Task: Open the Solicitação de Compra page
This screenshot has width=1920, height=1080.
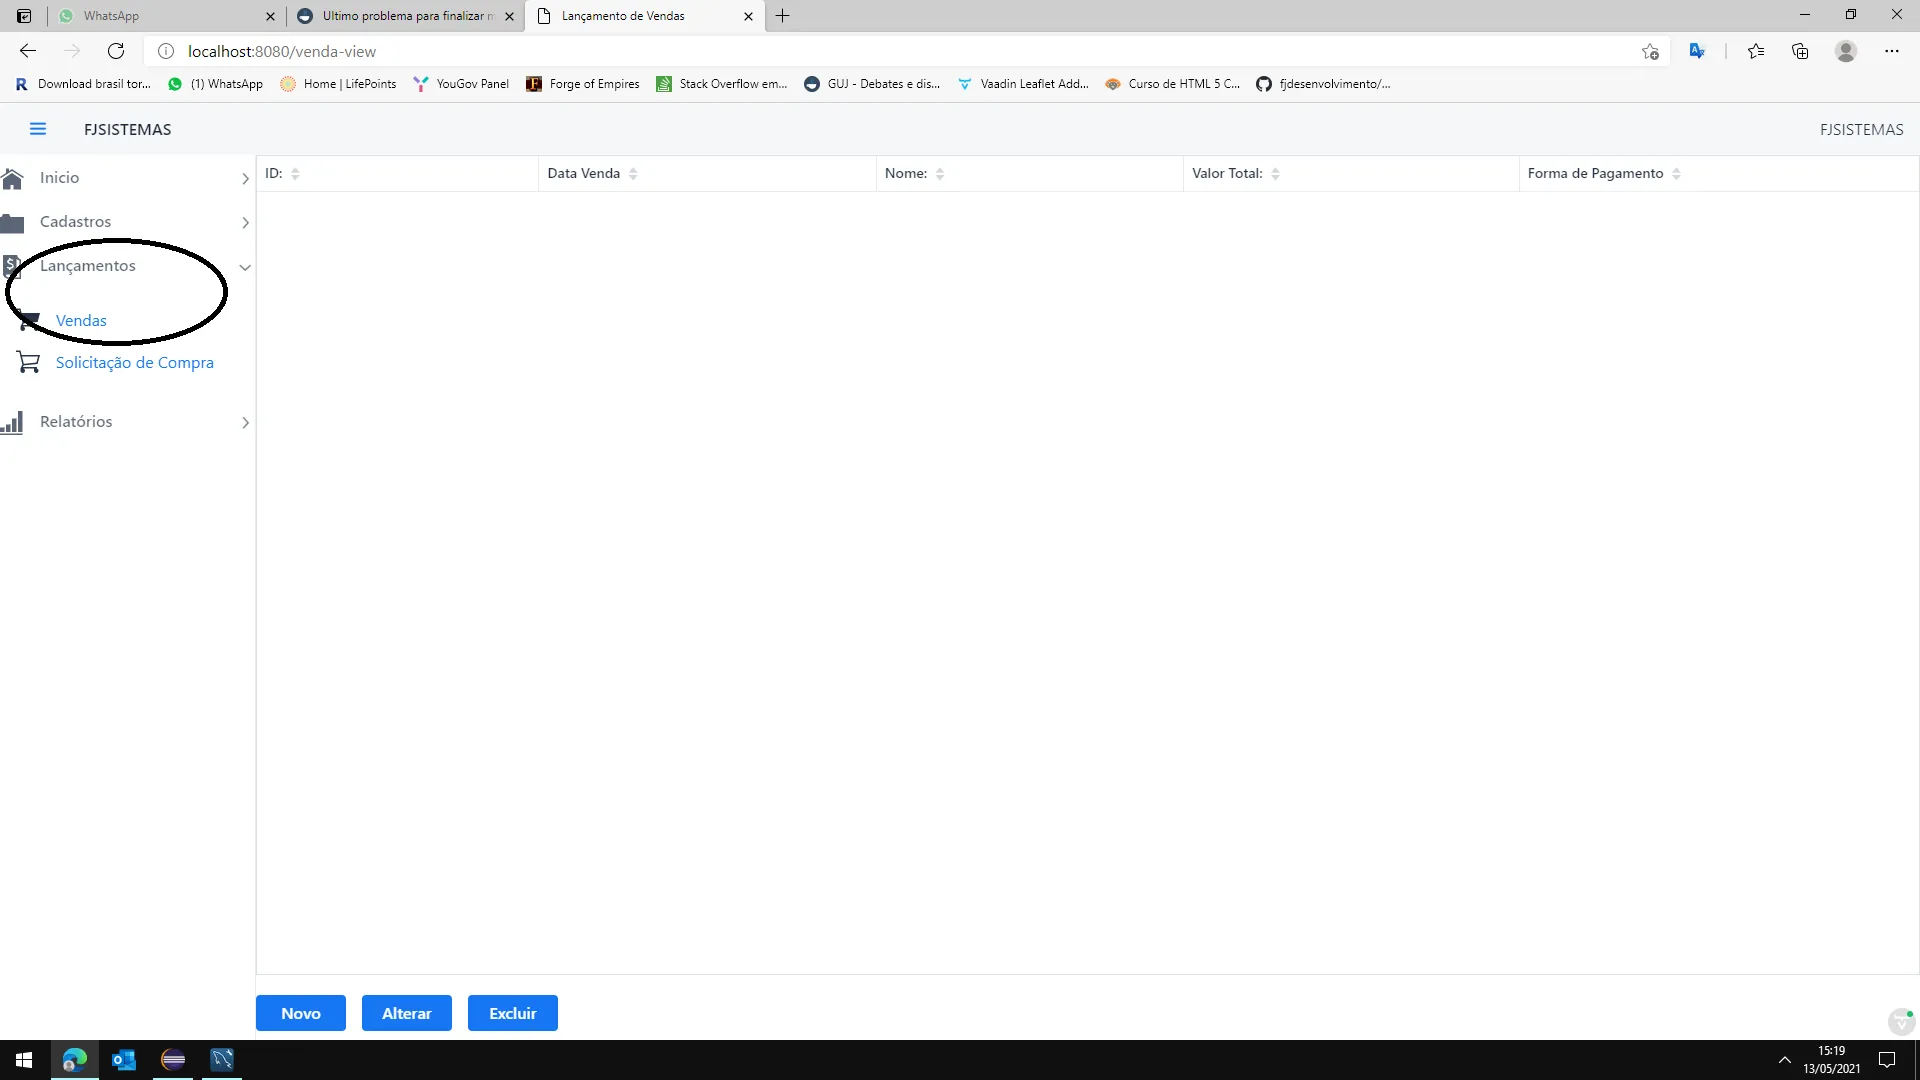Action: tap(135, 363)
